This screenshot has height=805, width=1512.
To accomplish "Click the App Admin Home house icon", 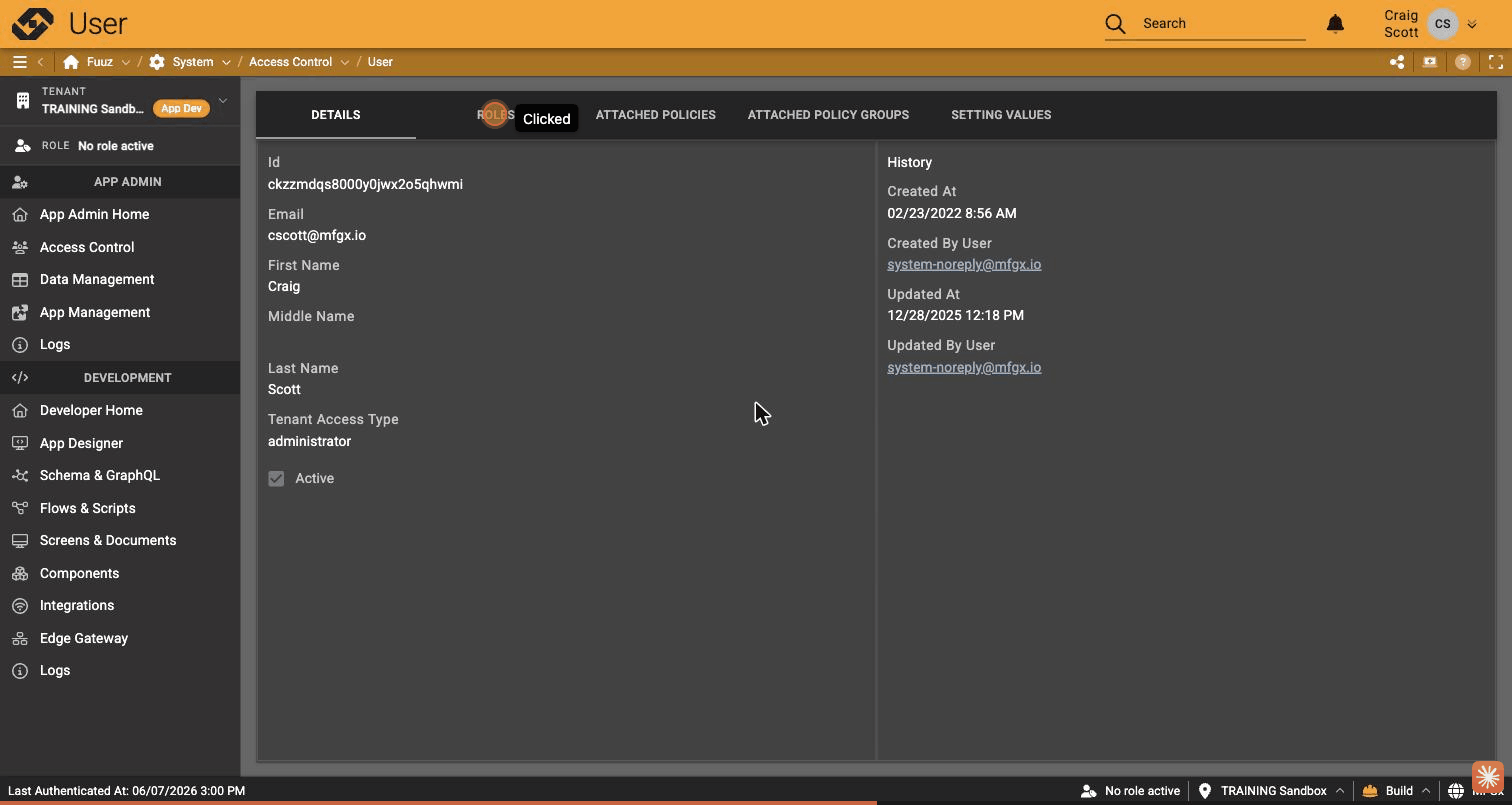I will [19, 214].
